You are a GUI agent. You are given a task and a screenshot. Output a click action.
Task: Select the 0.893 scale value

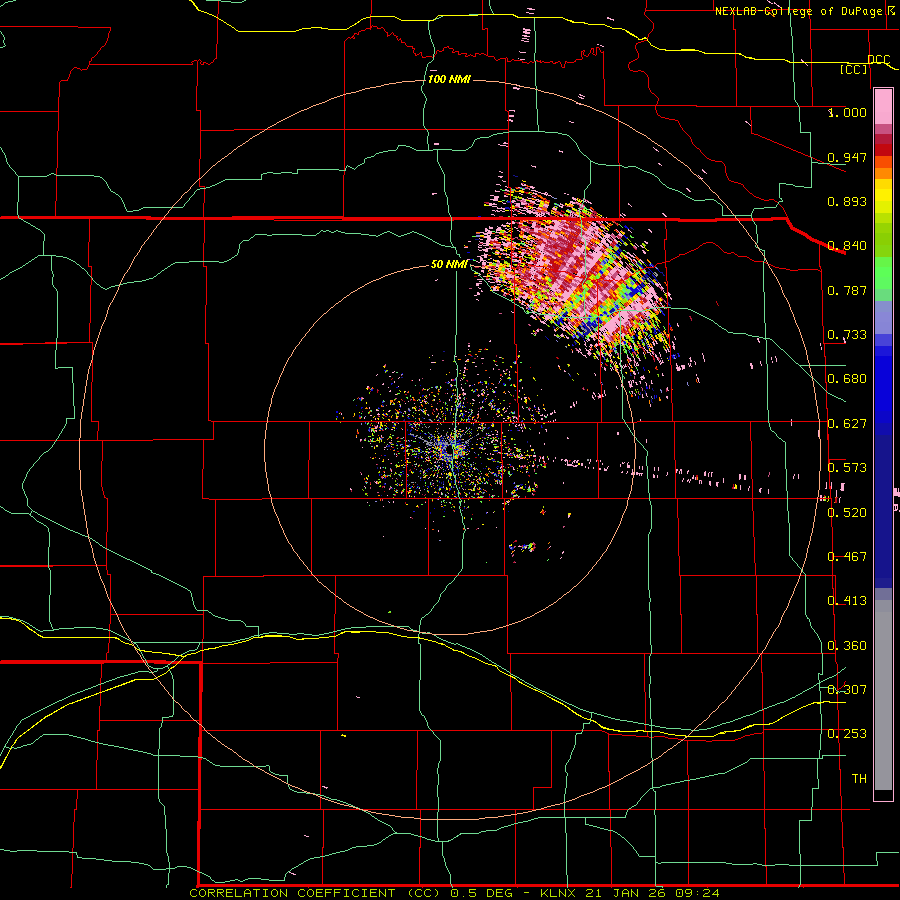(x=847, y=201)
